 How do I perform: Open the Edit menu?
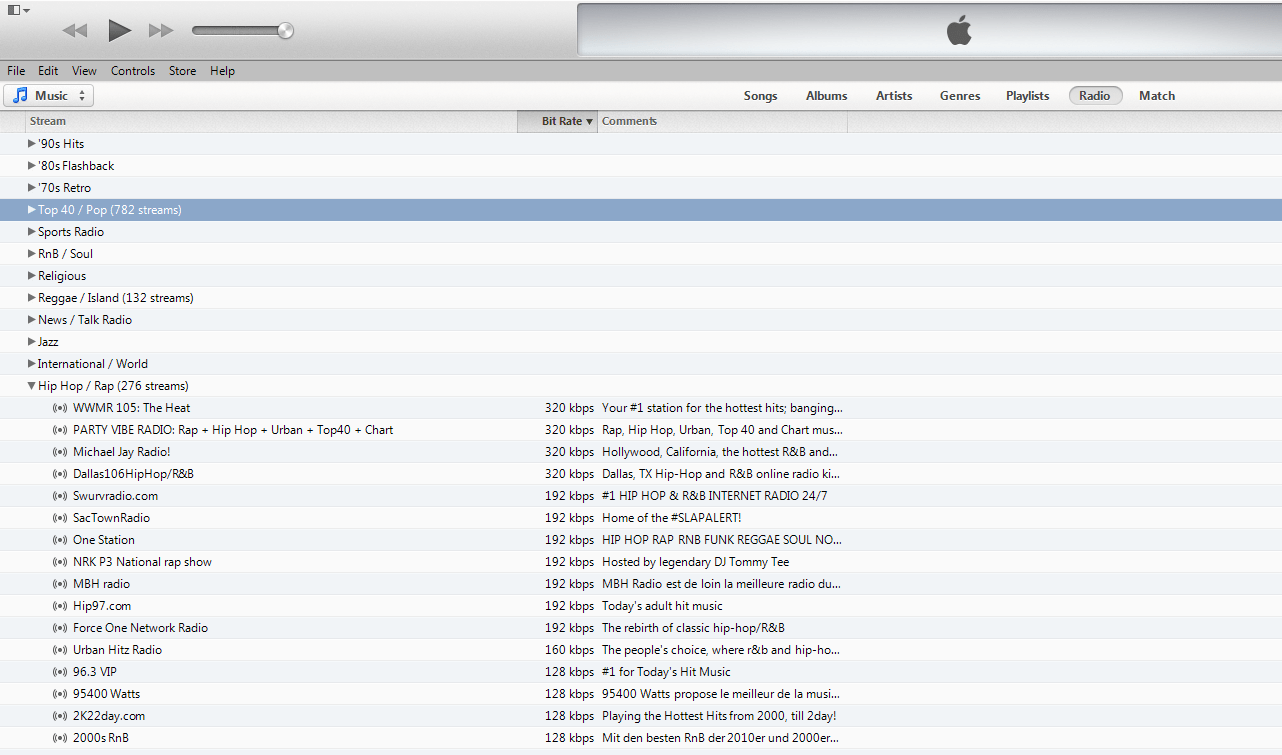pyautogui.click(x=48, y=71)
